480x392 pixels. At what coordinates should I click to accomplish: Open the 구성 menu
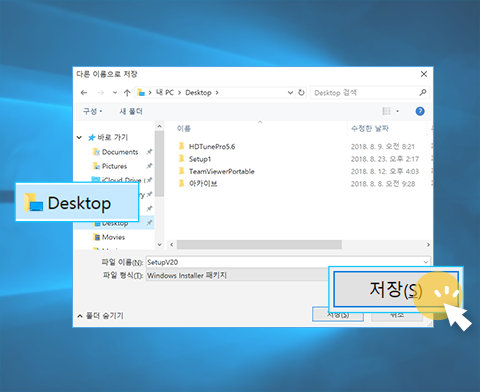92,111
